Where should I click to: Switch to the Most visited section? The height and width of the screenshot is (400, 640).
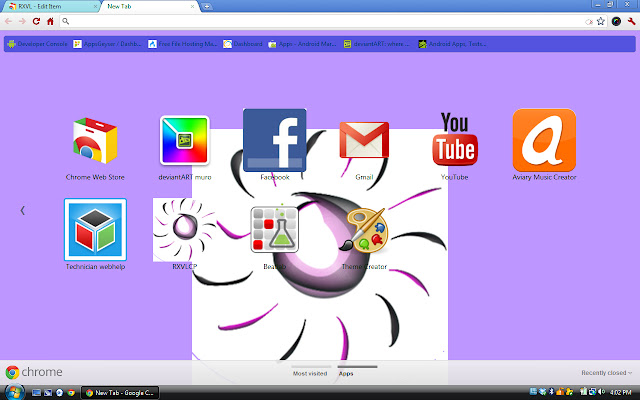(310, 373)
